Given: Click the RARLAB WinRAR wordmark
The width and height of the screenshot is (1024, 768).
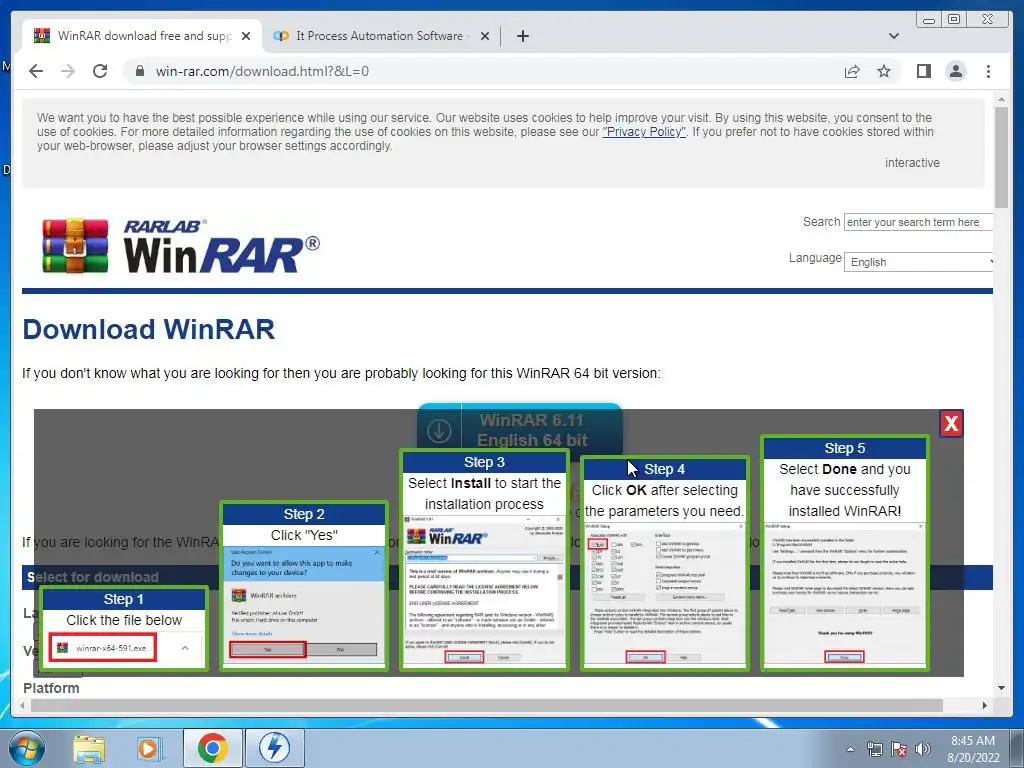Looking at the screenshot, I should tap(221, 246).
